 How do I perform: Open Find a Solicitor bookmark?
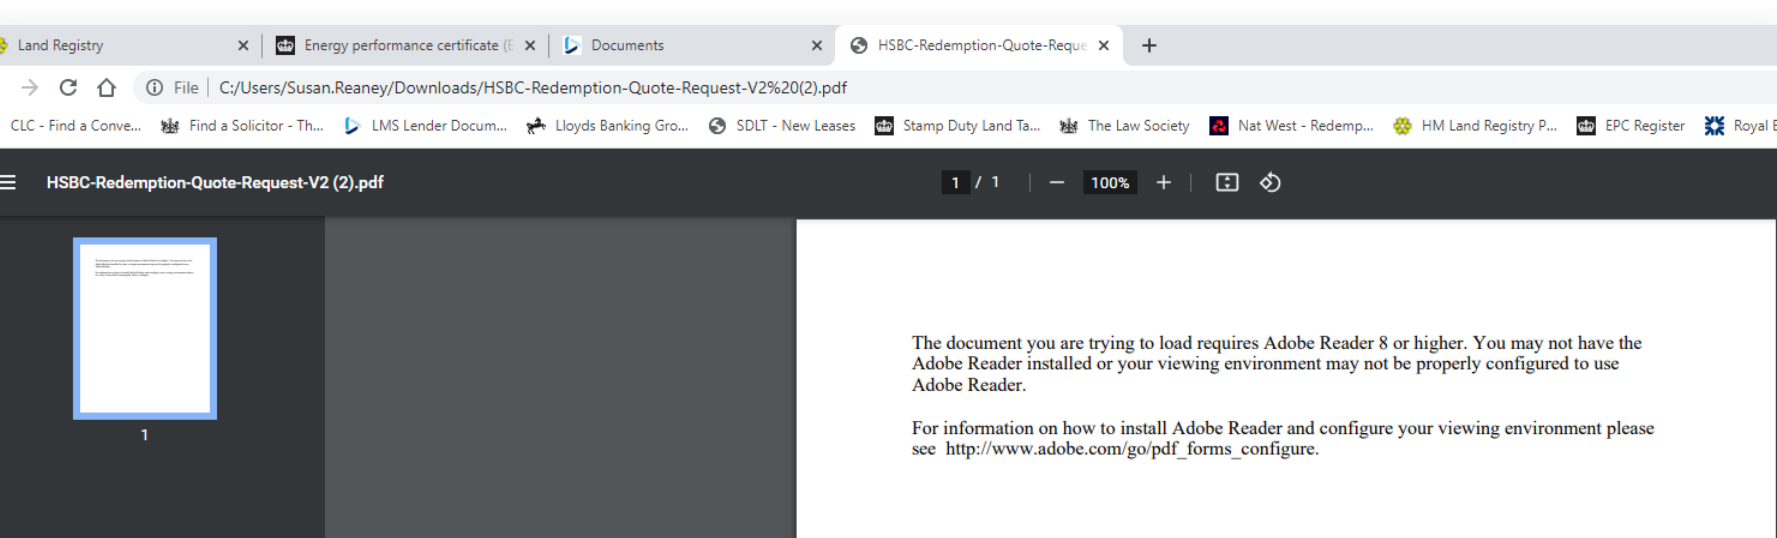pos(242,126)
